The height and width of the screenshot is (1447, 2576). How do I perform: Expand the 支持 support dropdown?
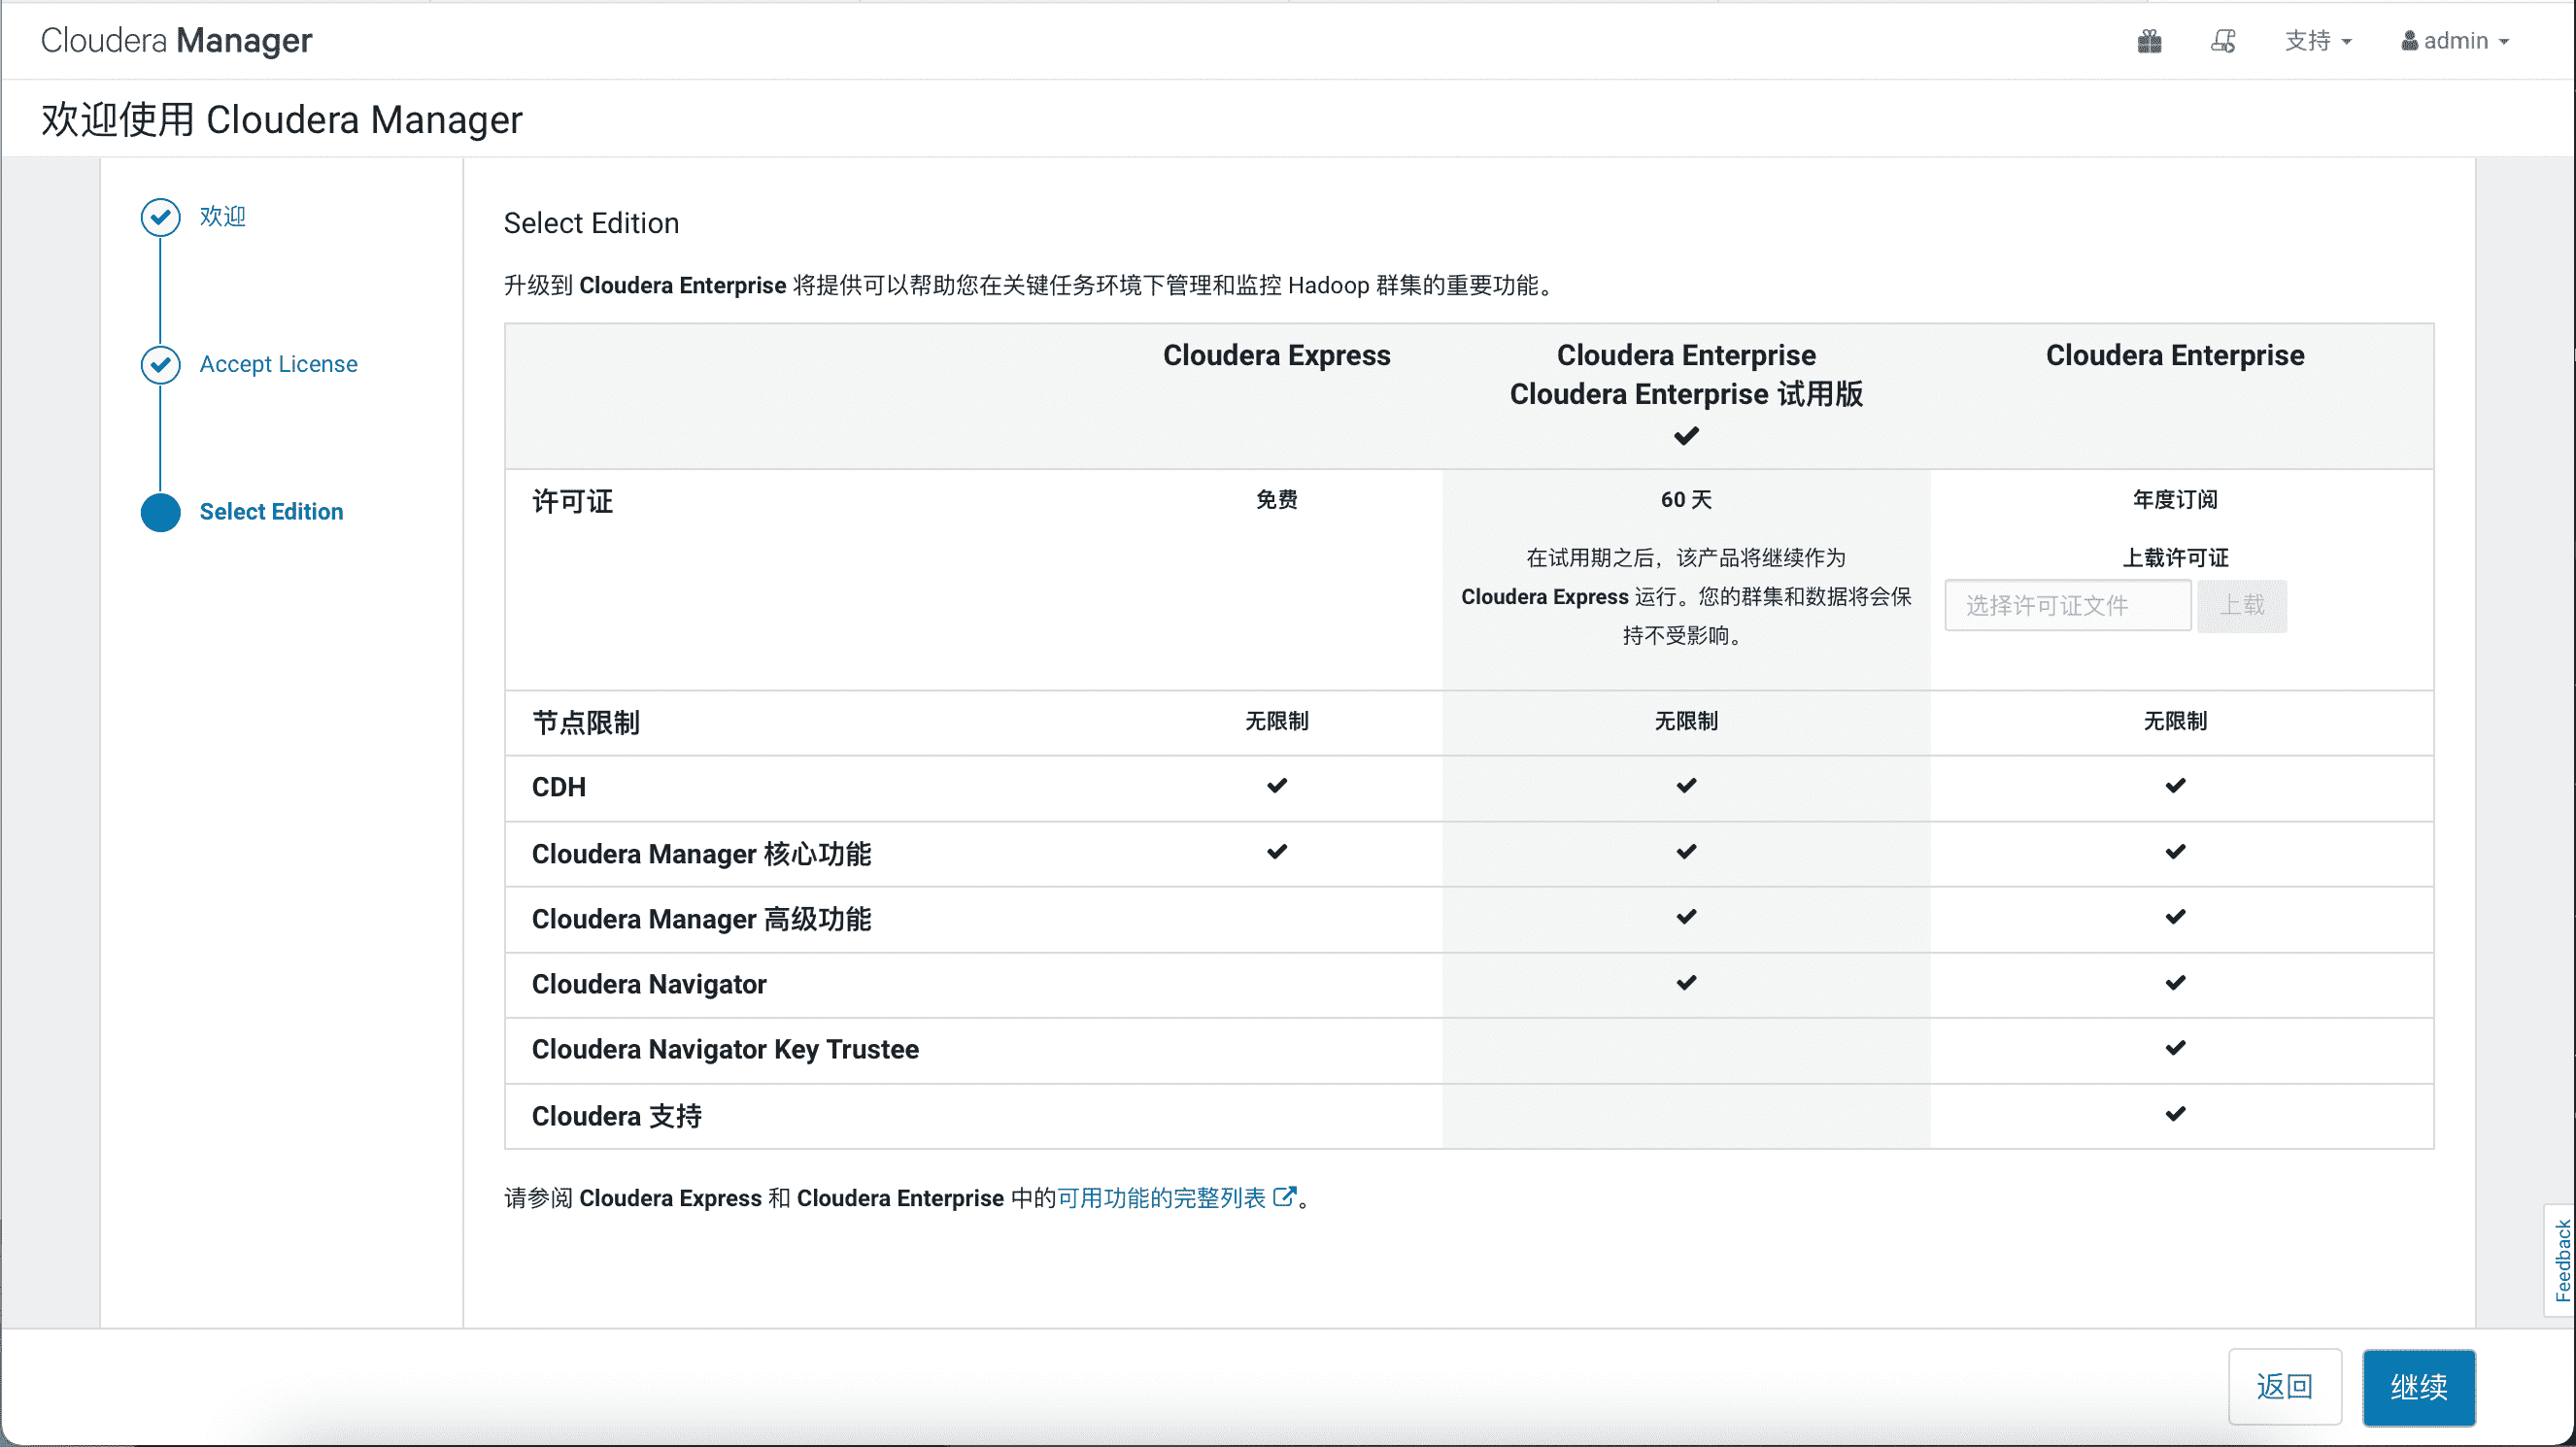click(2317, 41)
